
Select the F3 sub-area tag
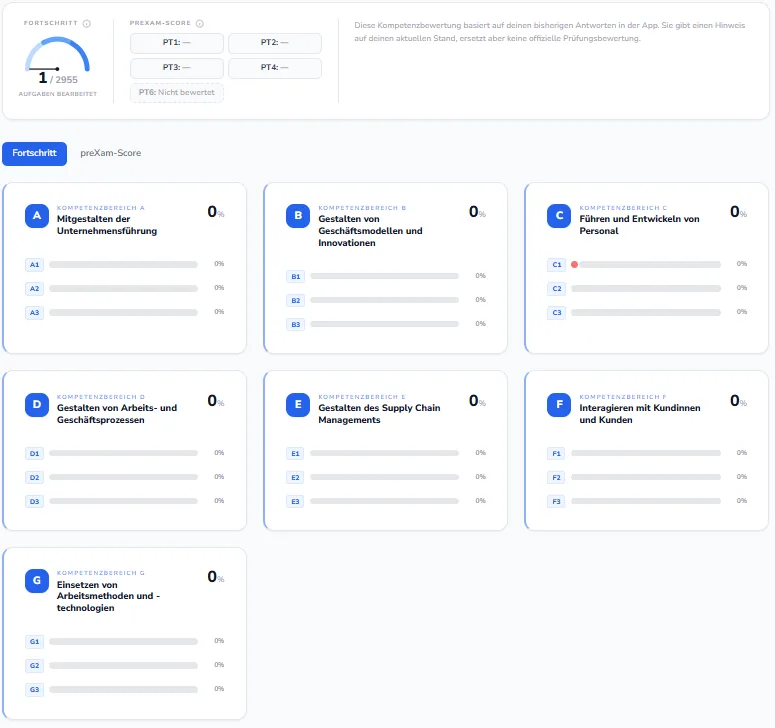click(556, 502)
